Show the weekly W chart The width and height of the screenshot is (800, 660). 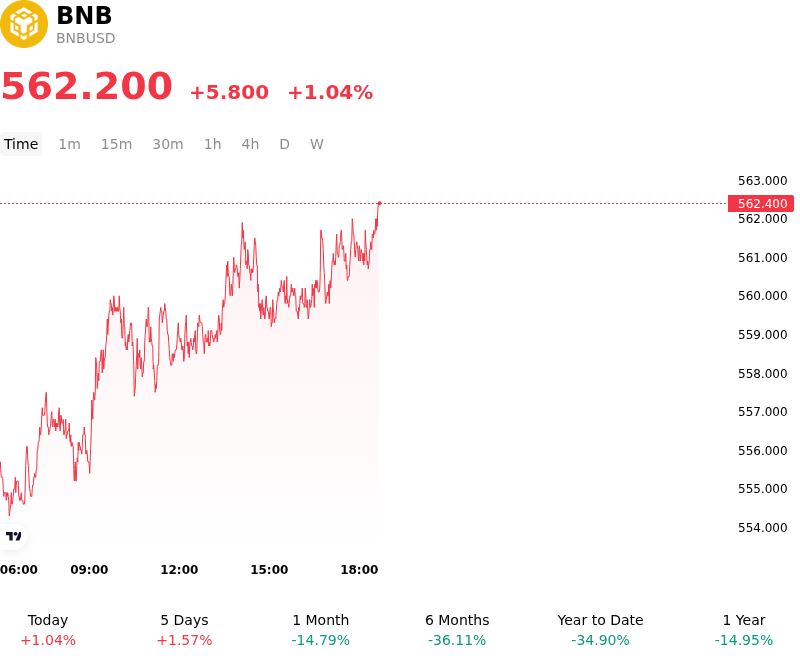click(316, 144)
